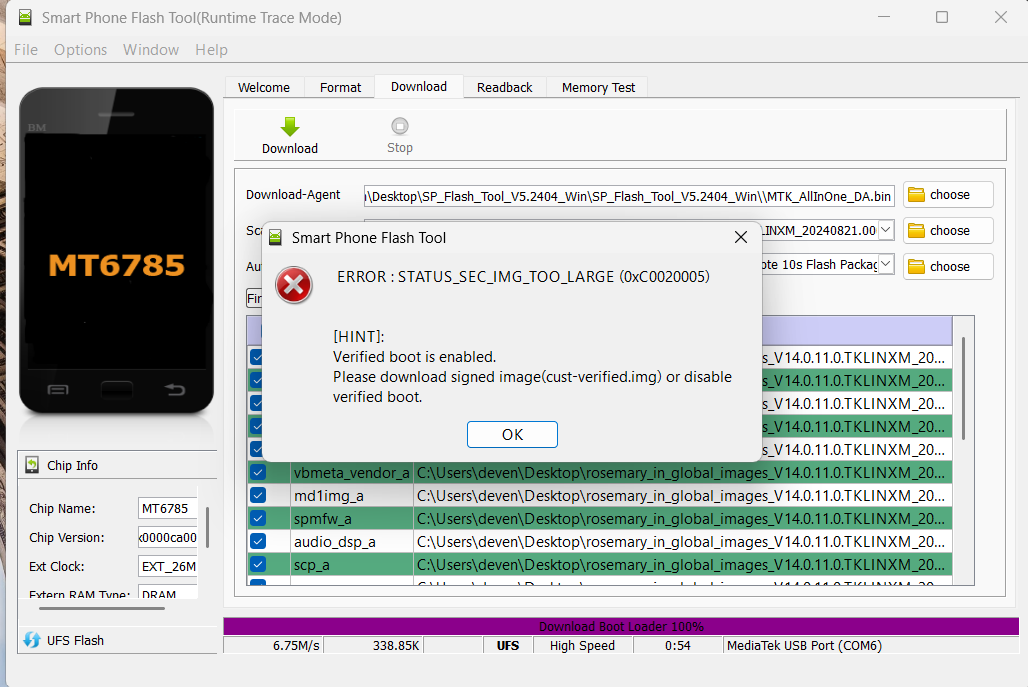
Task: Click the Chip Info panel icon
Action: coord(32,465)
